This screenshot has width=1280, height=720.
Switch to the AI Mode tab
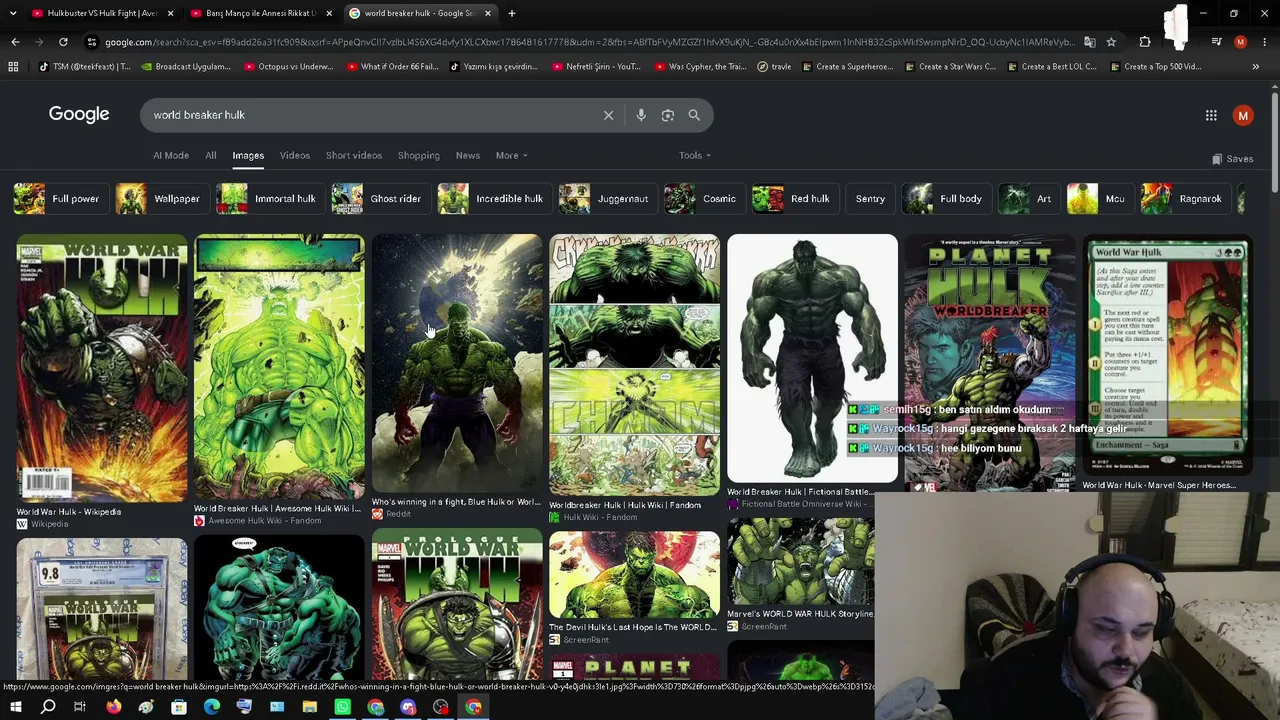171,156
